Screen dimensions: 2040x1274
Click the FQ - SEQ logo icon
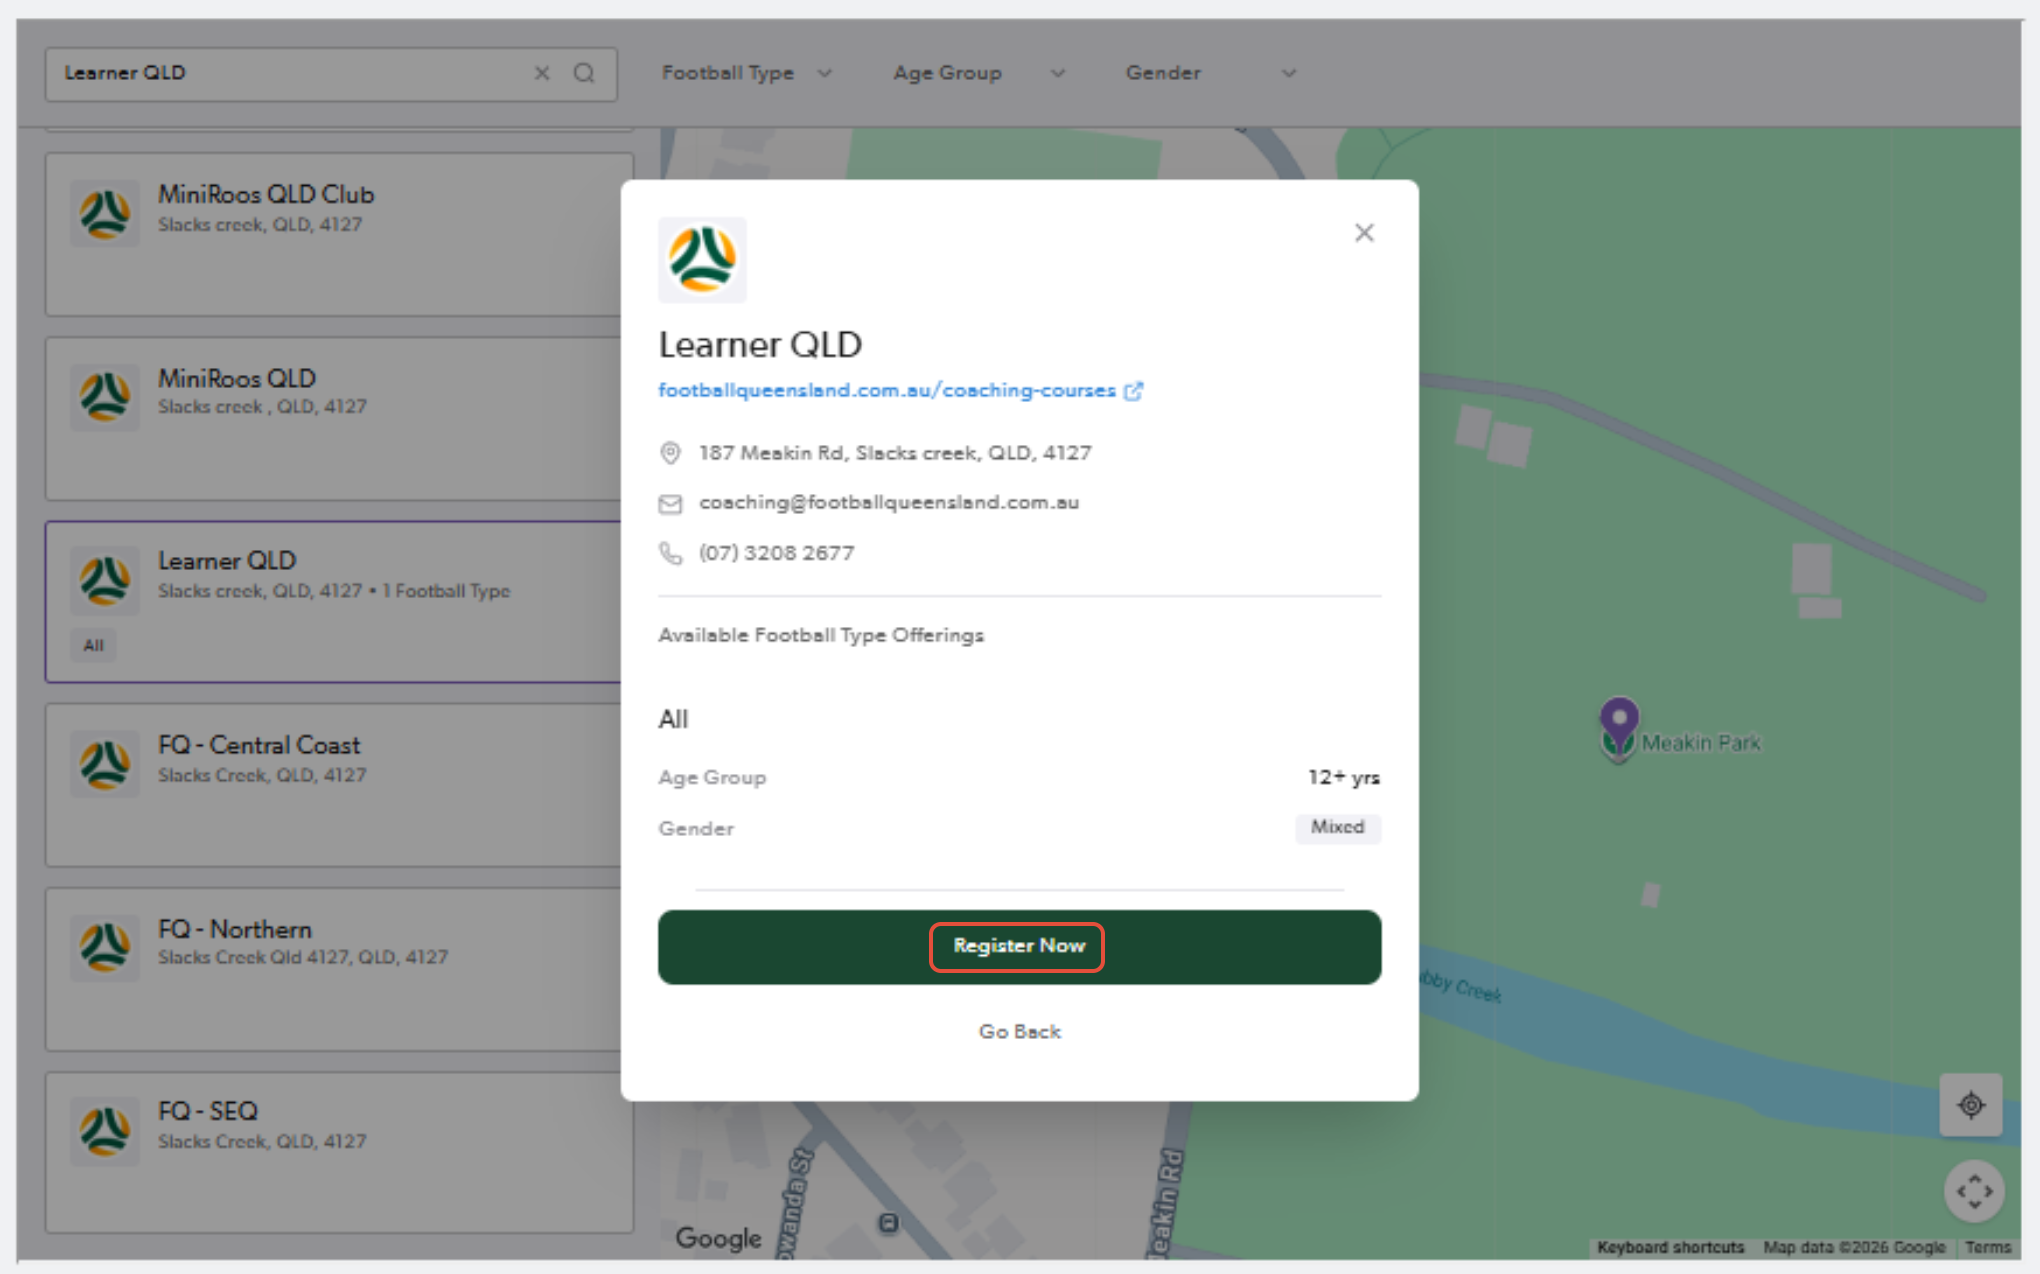(105, 1131)
